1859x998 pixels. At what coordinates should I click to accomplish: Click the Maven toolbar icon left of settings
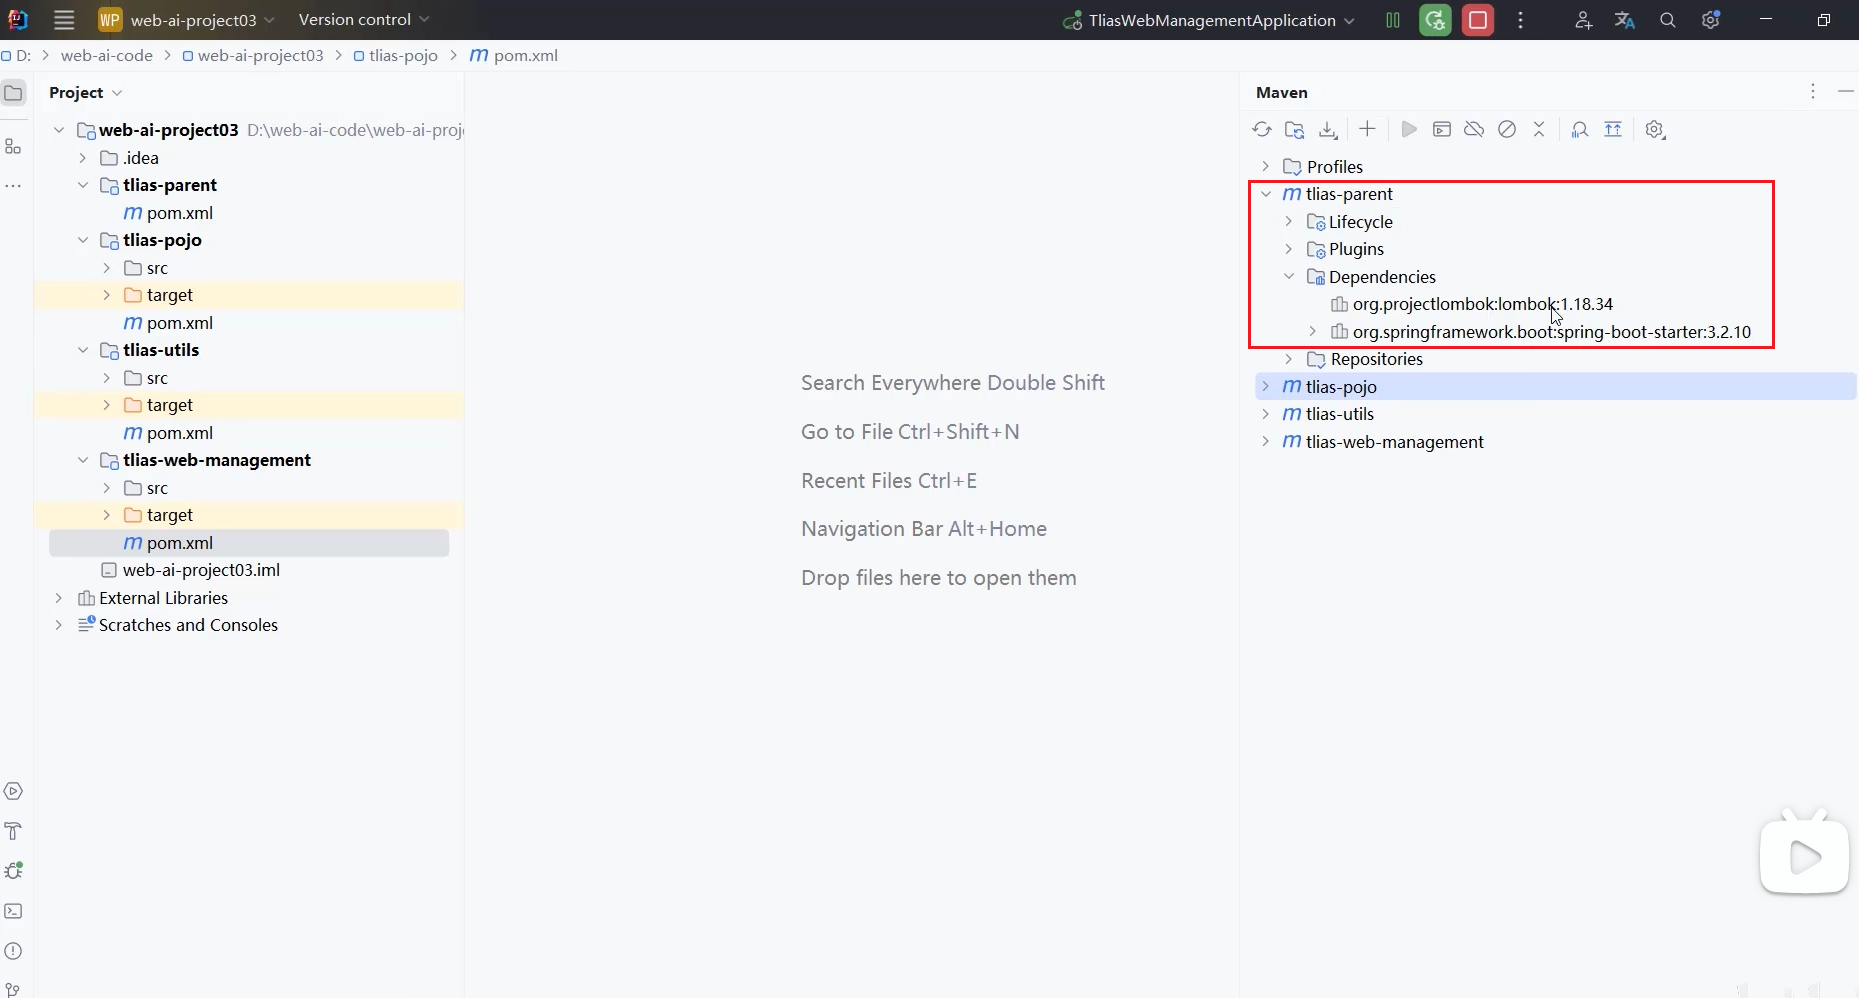pyautogui.click(x=1613, y=129)
